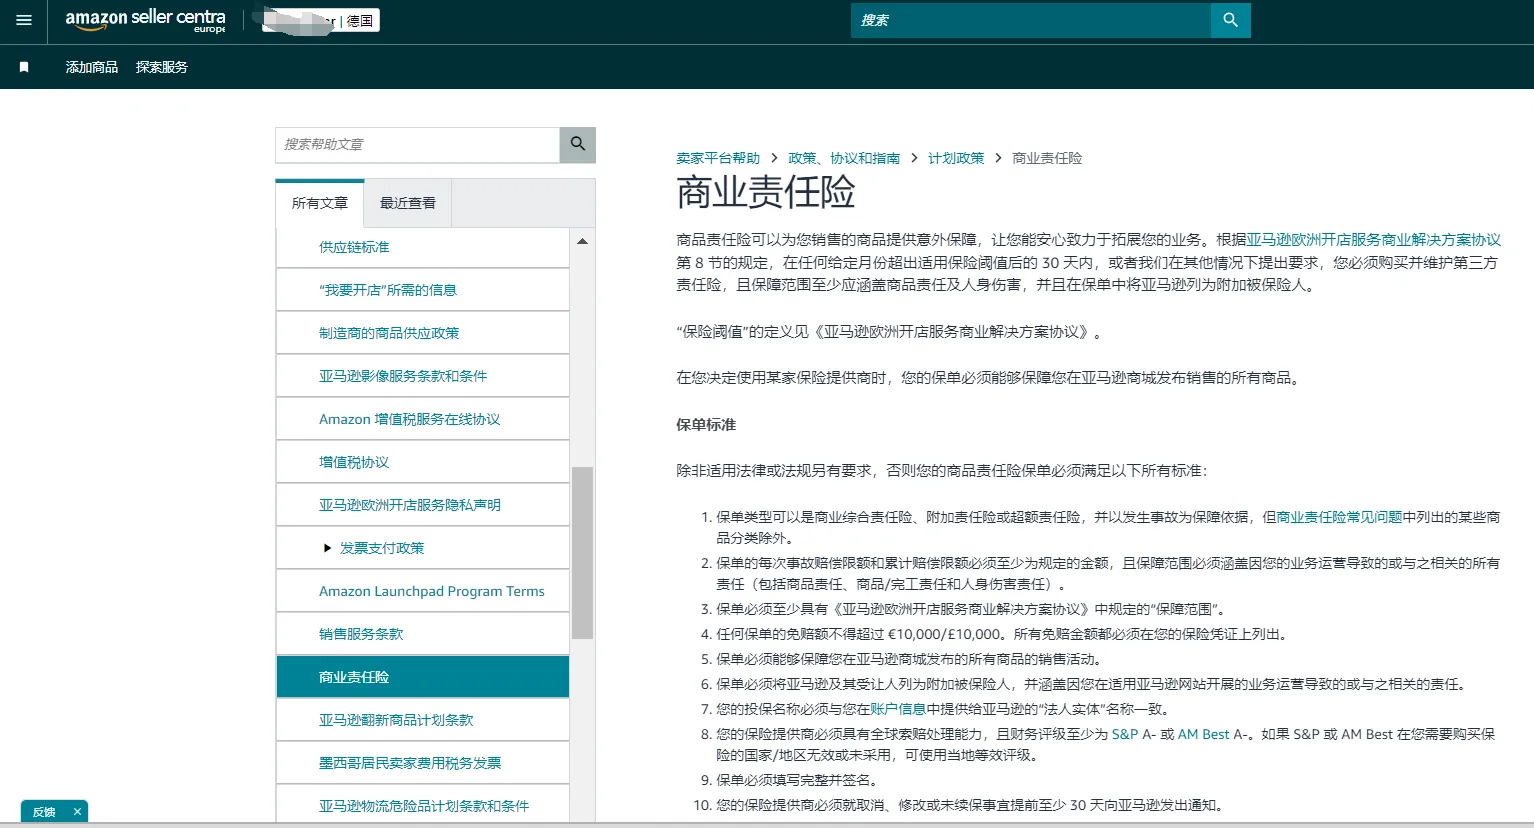Click the help article search icon
The width and height of the screenshot is (1534, 828).
click(577, 144)
